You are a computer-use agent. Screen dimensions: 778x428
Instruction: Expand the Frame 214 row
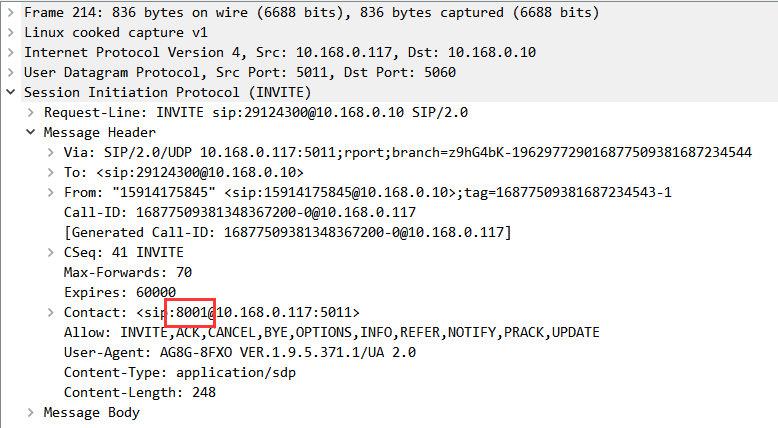pyautogui.click(x=10, y=12)
